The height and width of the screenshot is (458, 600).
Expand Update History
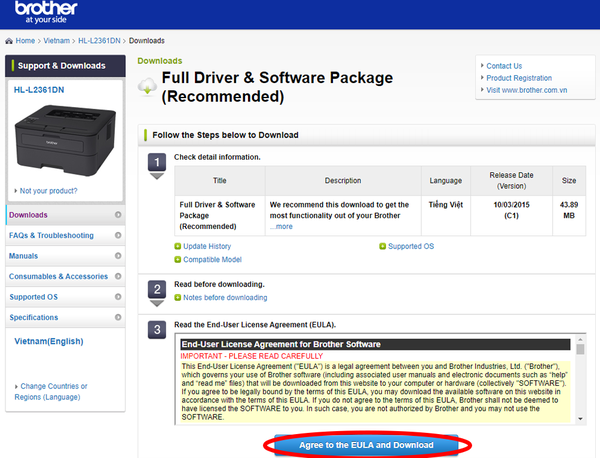(207, 246)
